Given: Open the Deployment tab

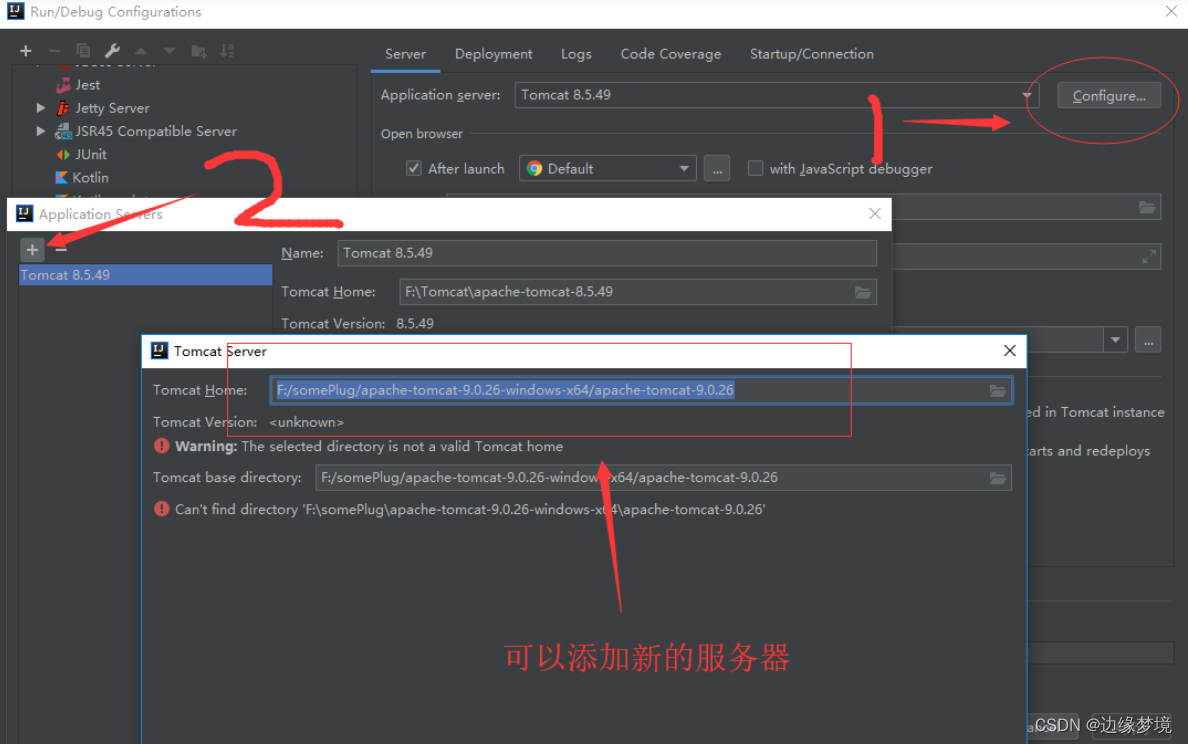Looking at the screenshot, I should [493, 55].
